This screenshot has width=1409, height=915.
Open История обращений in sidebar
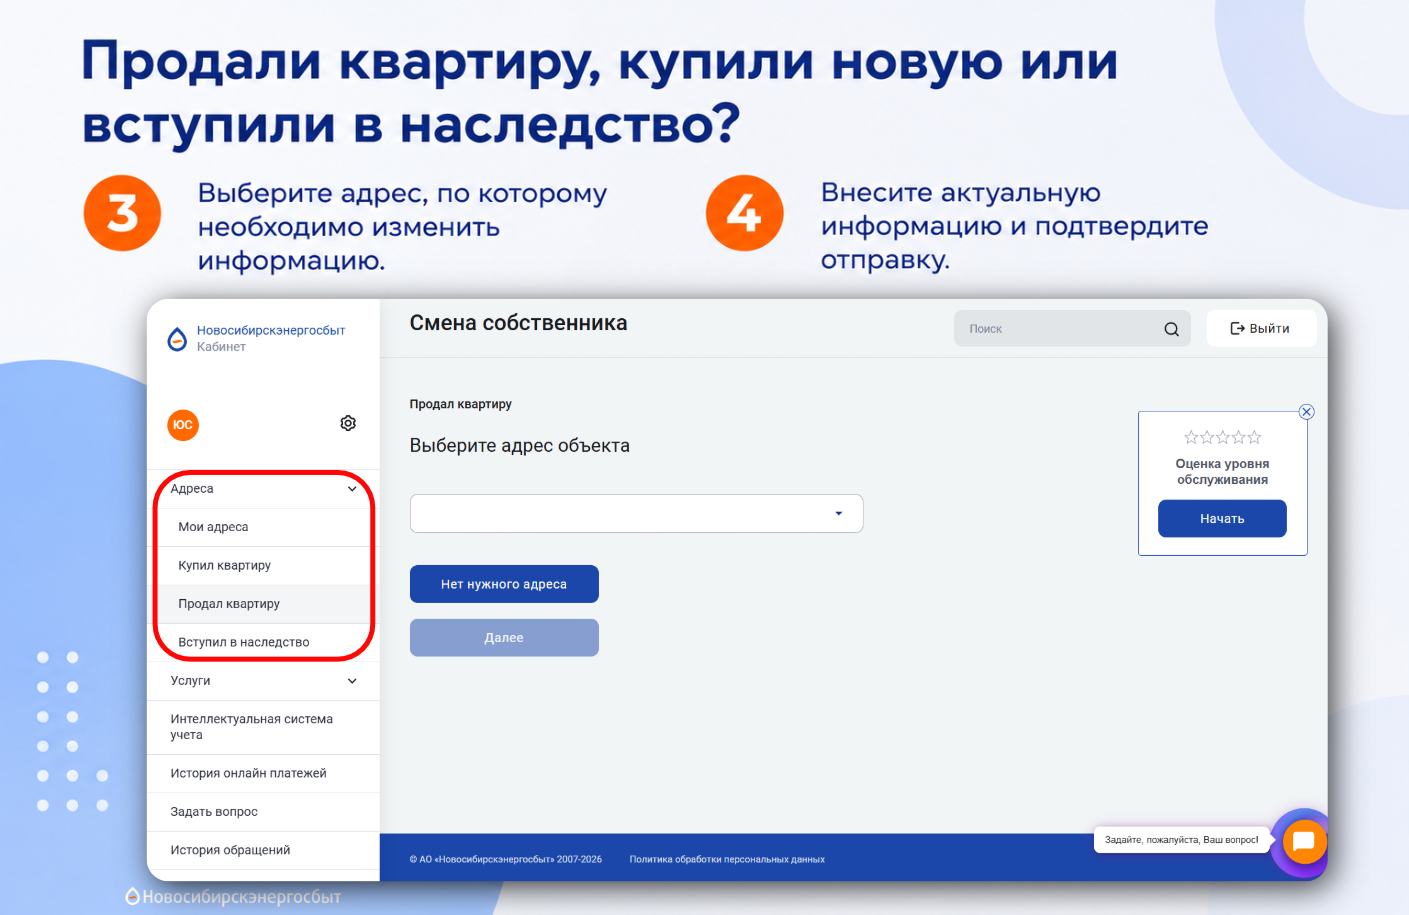263,850
